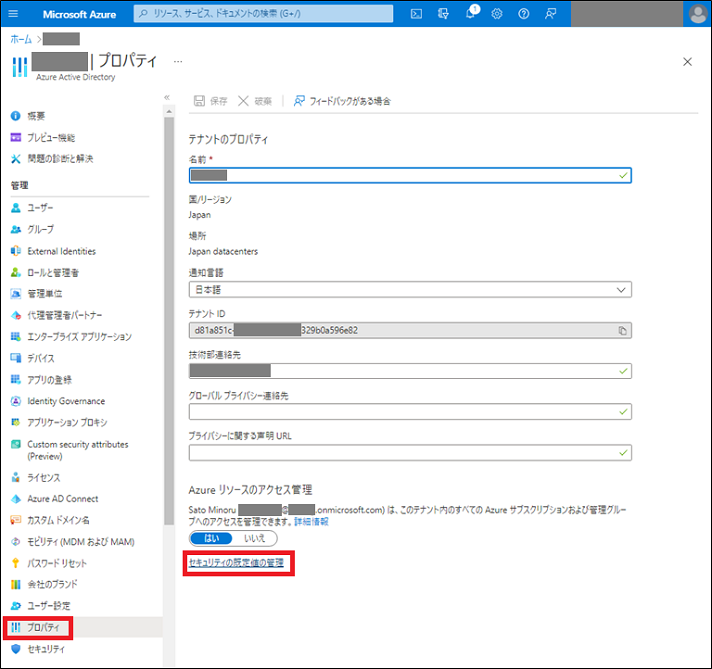Viewport: 712px width, 669px height.
Task: Close the properties blade
Action: (687, 62)
